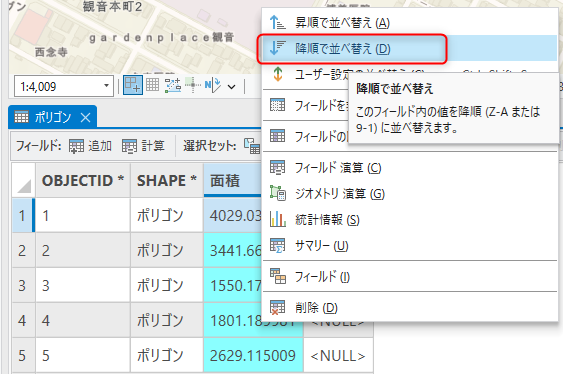The width and height of the screenshot is (563, 374).
Task: Click the custom sort orange-green arrow icon
Action: pyautogui.click(x=278, y=74)
